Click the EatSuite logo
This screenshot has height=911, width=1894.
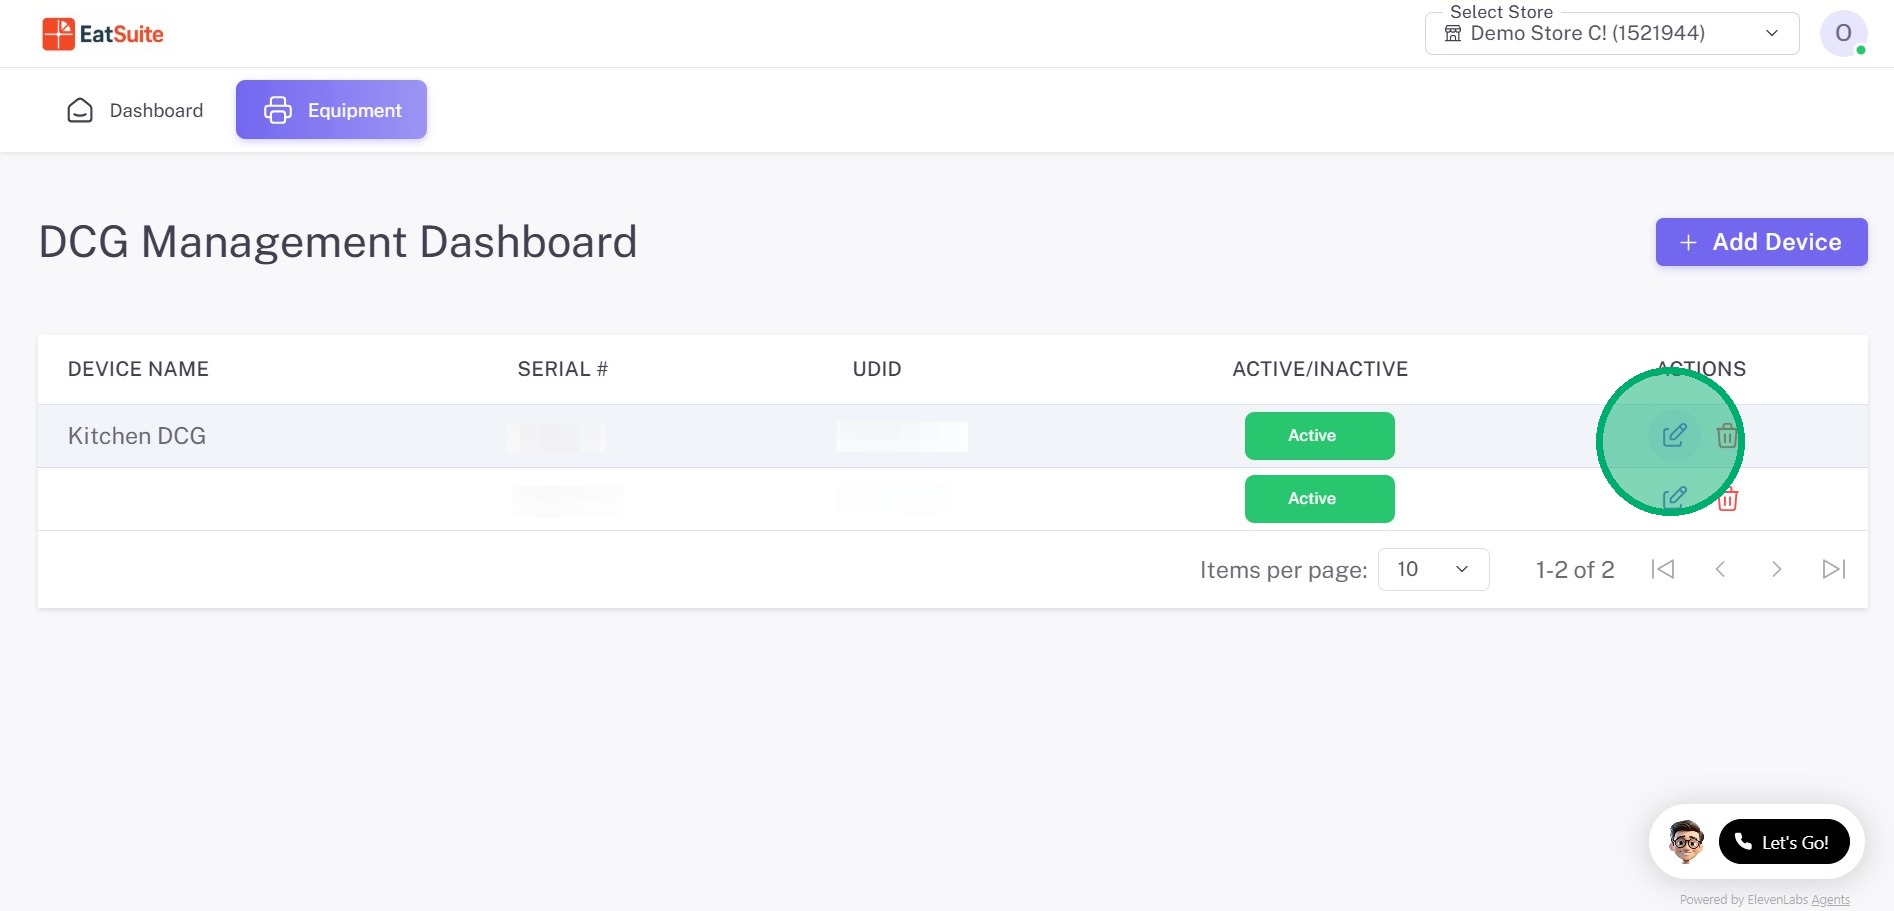coord(102,34)
